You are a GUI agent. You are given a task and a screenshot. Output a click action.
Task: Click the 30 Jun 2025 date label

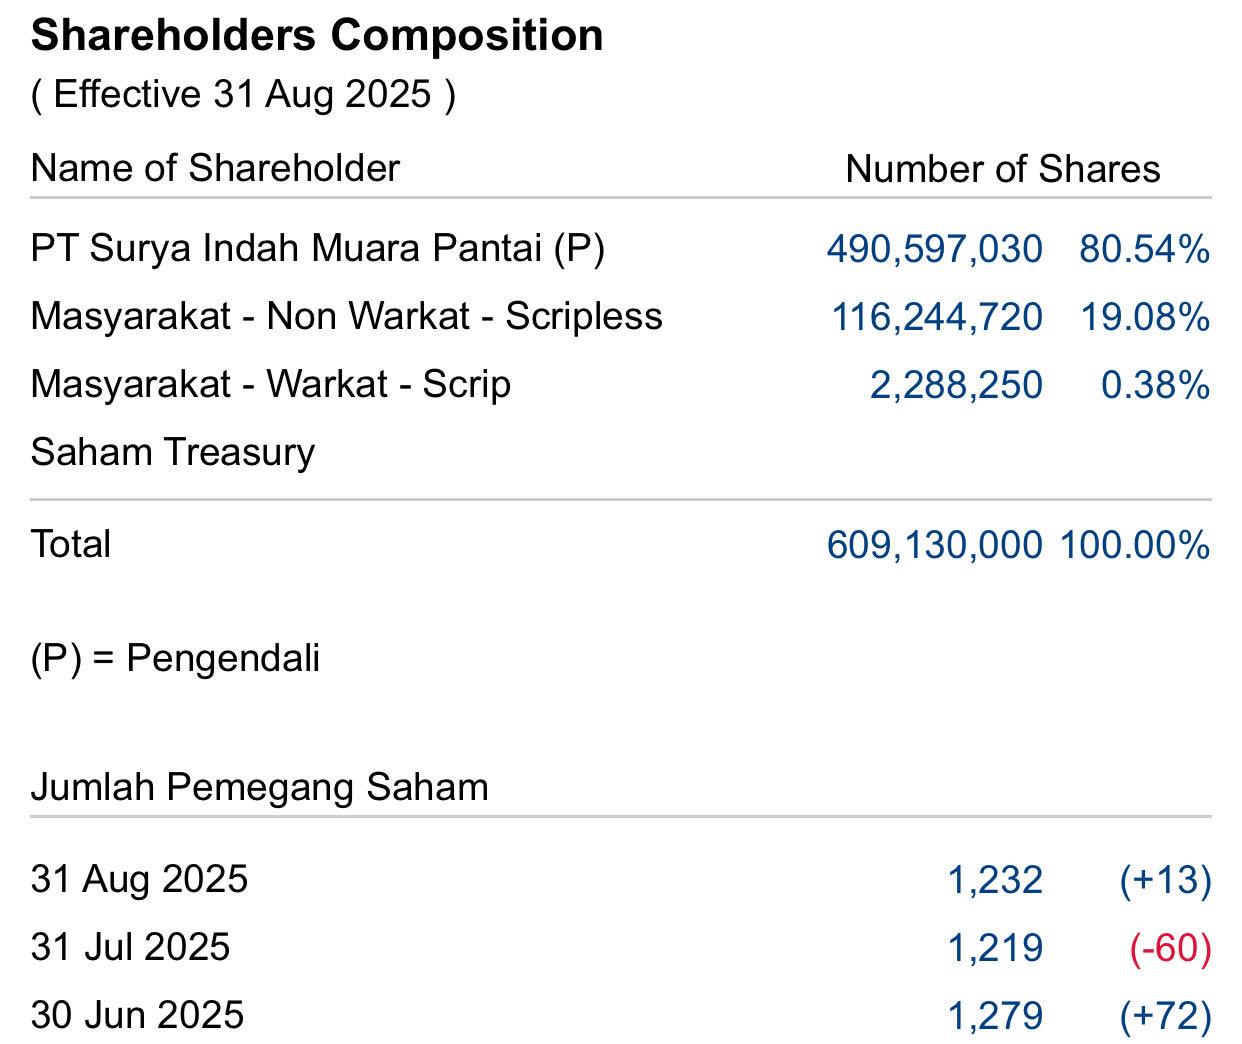pos(137,1015)
